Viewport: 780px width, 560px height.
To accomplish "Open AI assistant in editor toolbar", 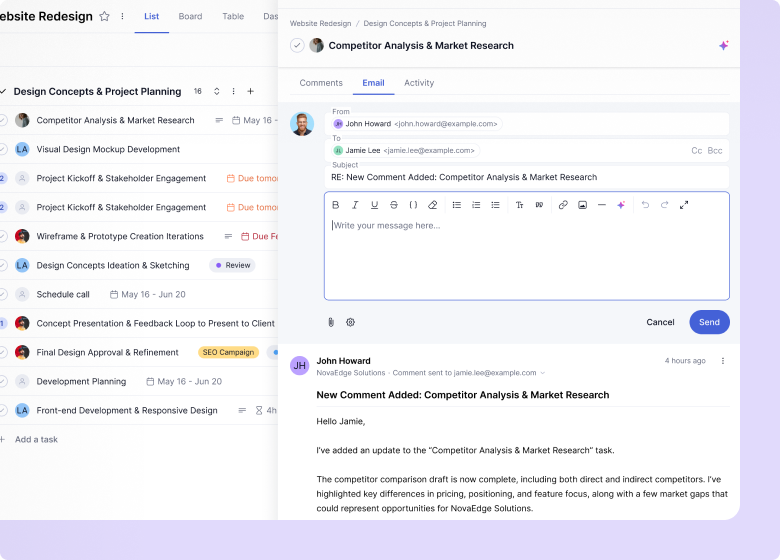I will coord(621,205).
